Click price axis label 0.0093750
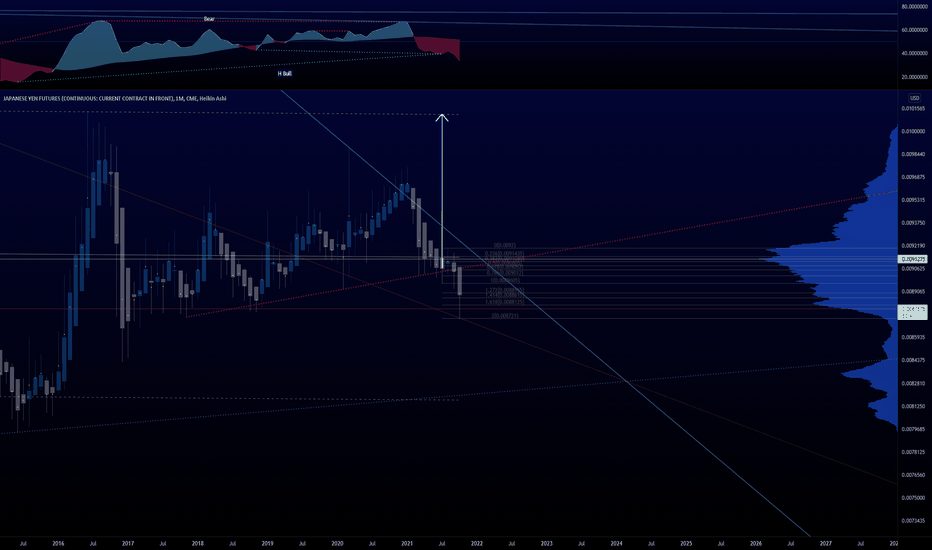The image size is (932, 550). (913, 223)
